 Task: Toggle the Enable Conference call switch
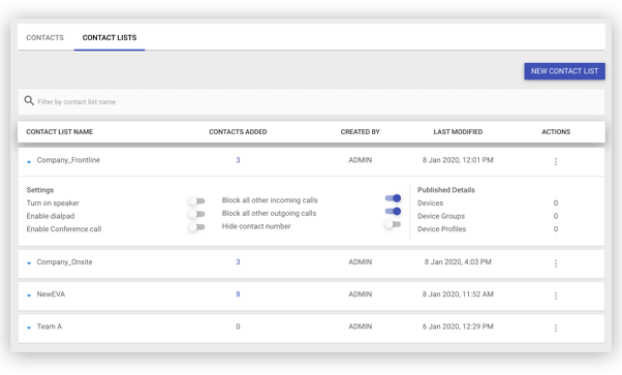pyautogui.click(x=197, y=227)
